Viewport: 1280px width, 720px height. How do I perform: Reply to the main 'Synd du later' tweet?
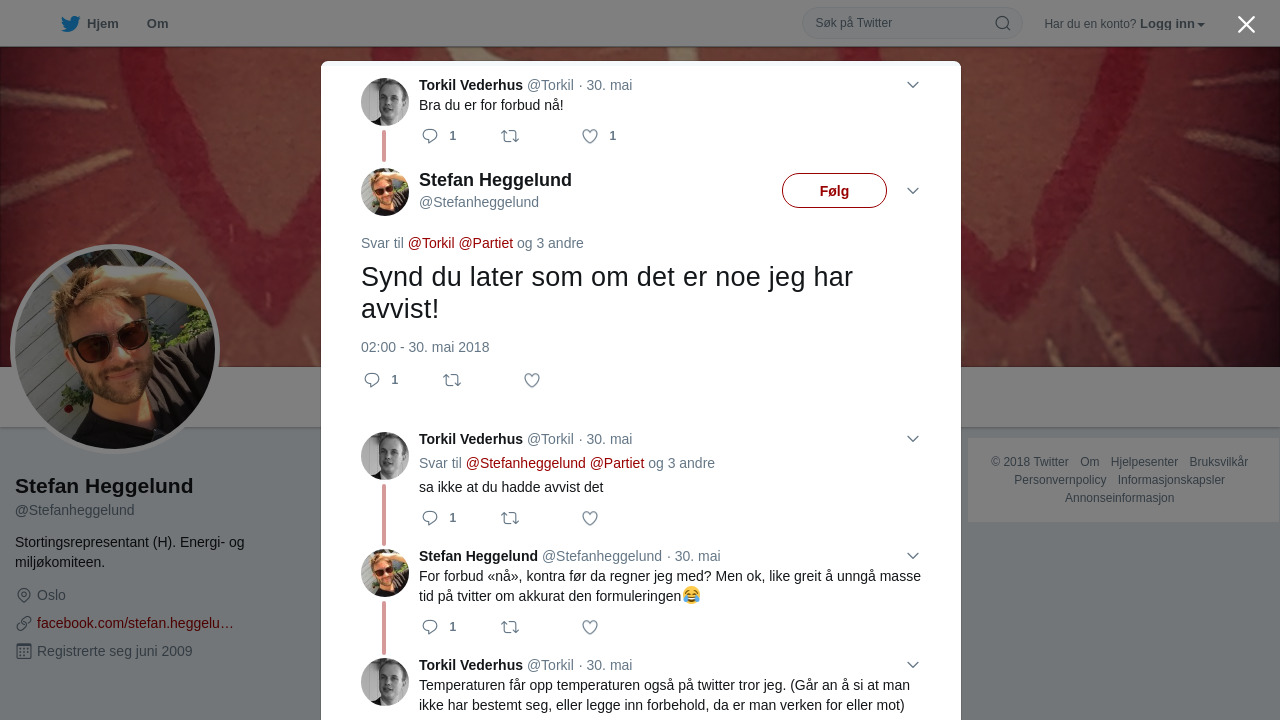click(372, 380)
